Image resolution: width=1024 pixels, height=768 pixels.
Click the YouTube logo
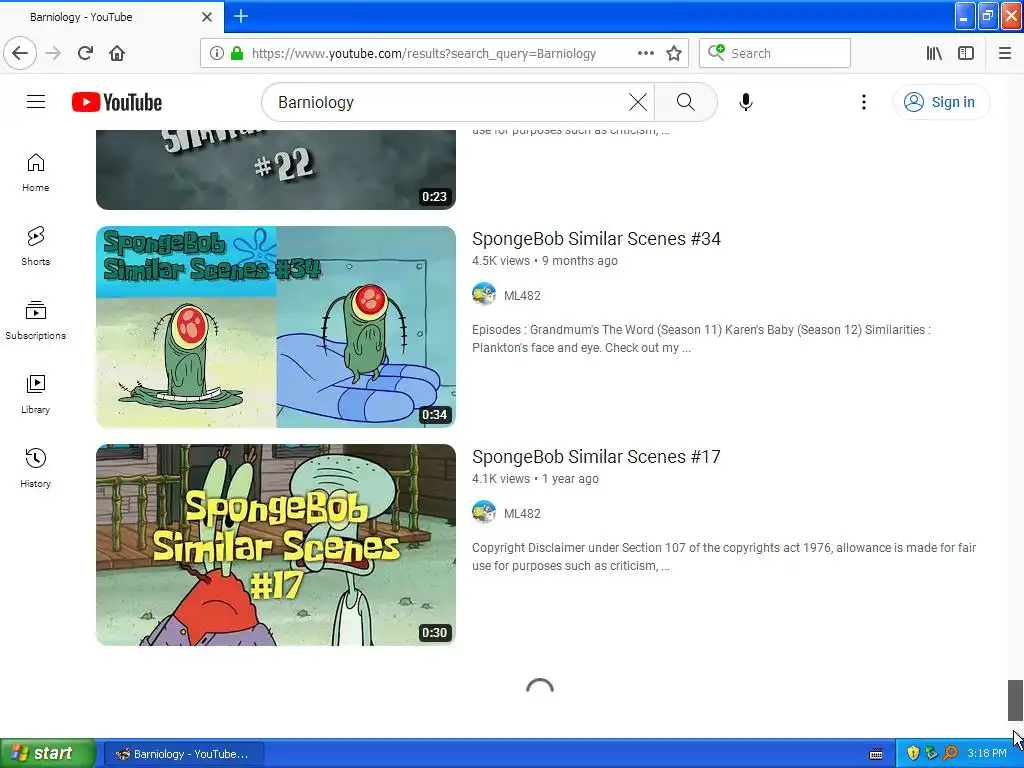(x=117, y=102)
